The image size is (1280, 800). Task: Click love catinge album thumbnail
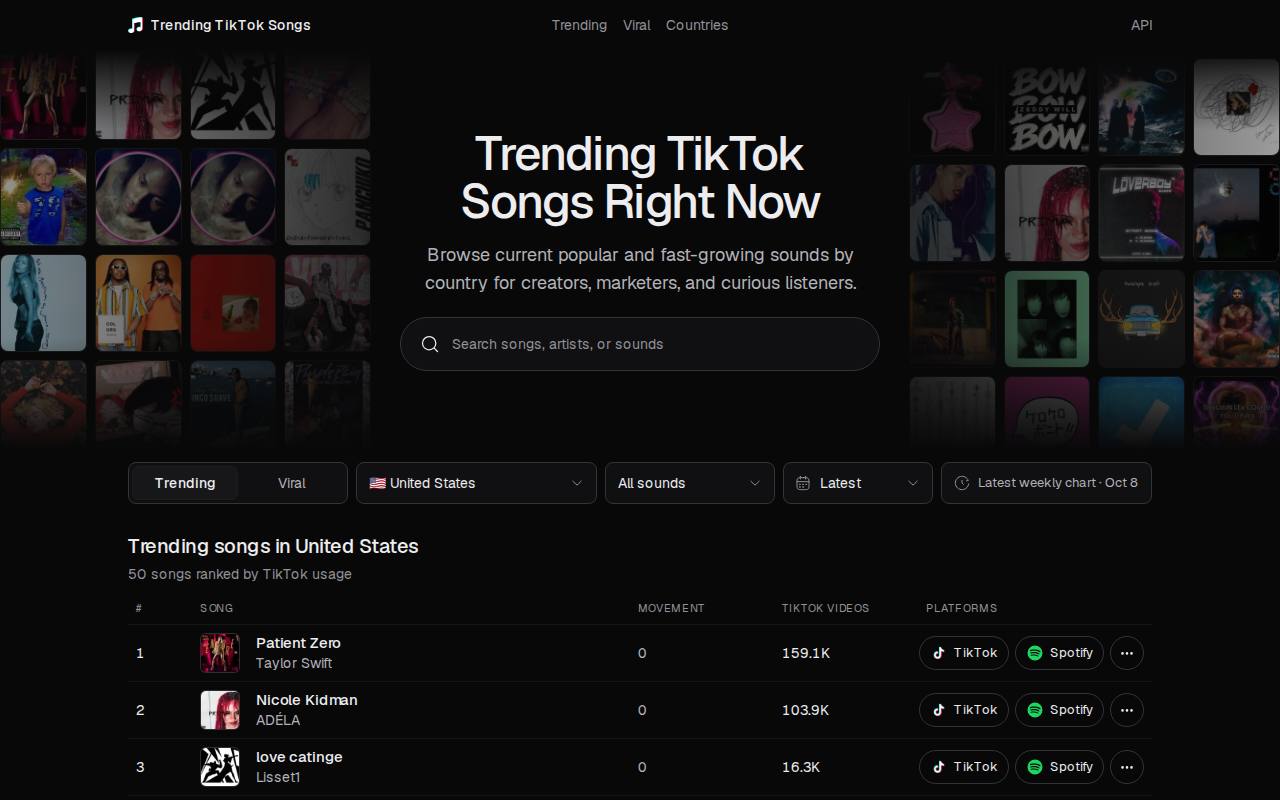coord(220,767)
